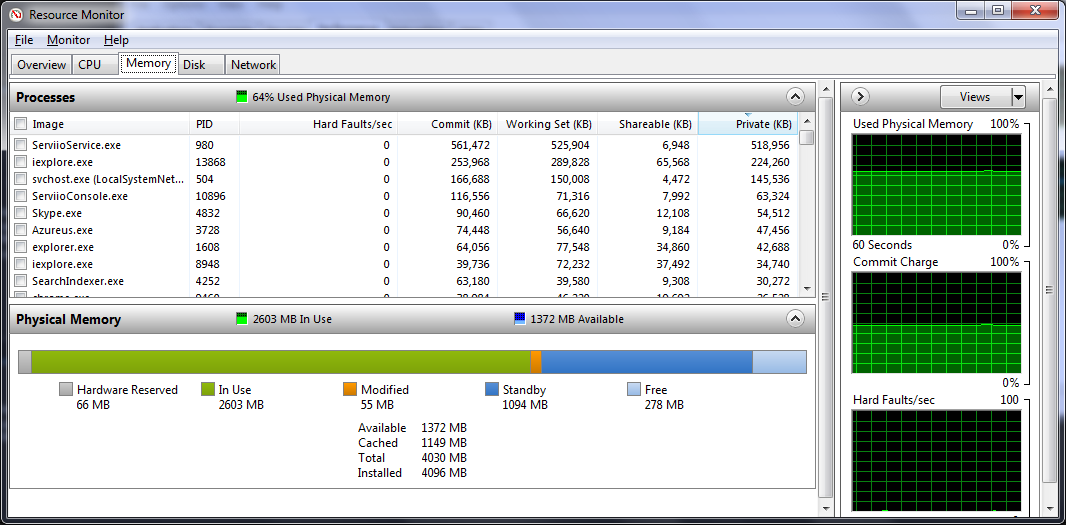The image size is (1066, 525).
Task: Collapse the graphs pane with the arrow button
Action: pyautogui.click(x=860, y=97)
